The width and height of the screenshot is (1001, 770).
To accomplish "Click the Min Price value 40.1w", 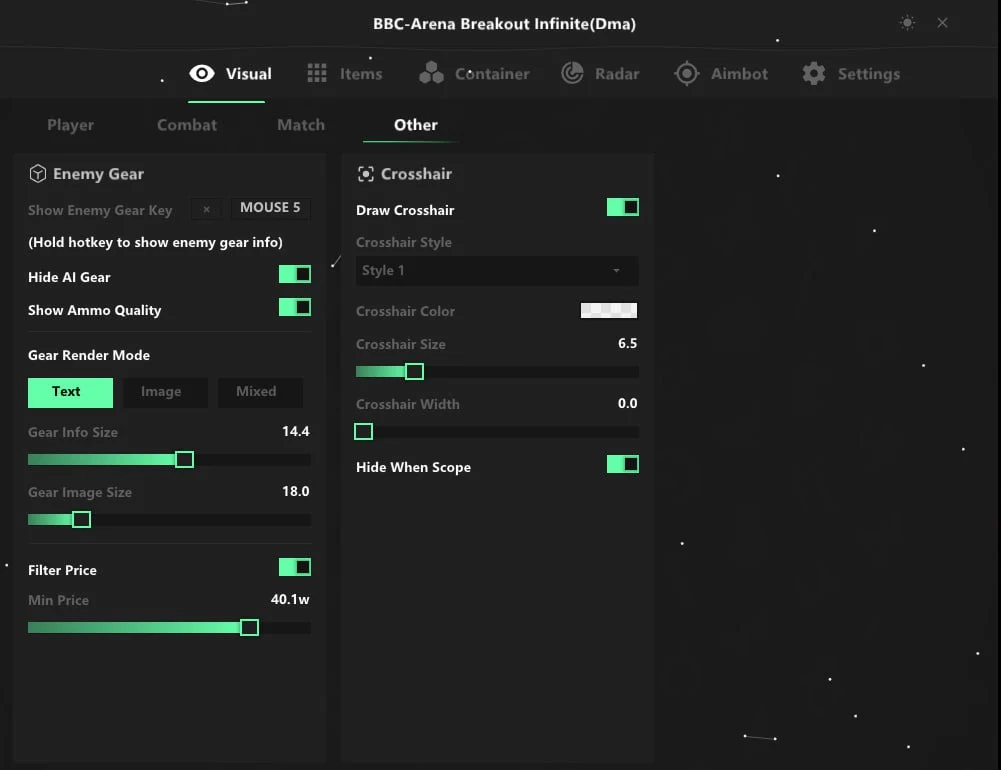I will (x=290, y=600).
